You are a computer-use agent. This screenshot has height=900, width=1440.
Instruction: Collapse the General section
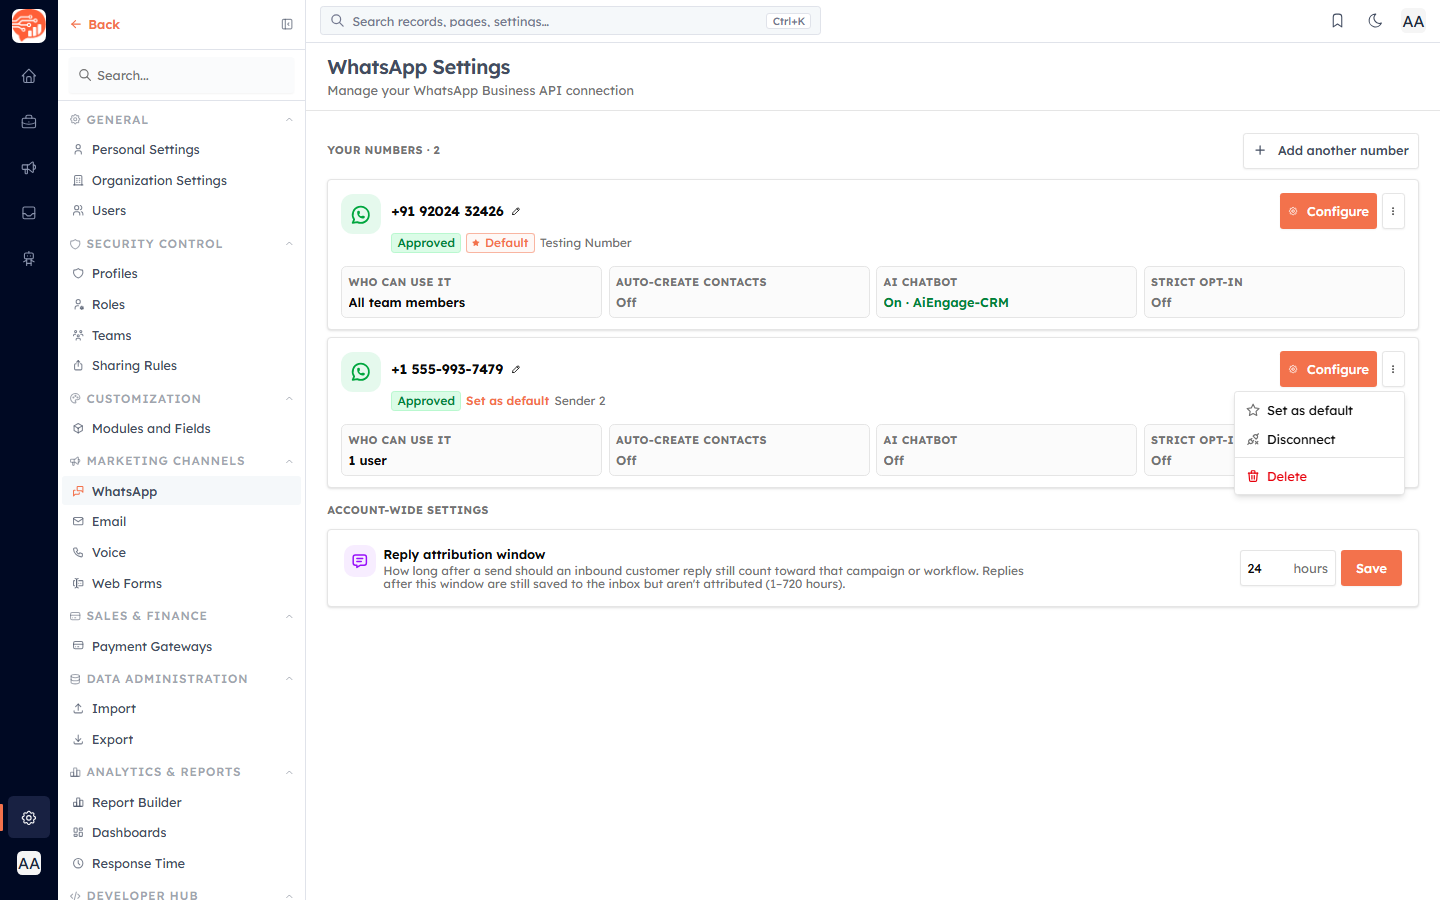click(x=289, y=120)
